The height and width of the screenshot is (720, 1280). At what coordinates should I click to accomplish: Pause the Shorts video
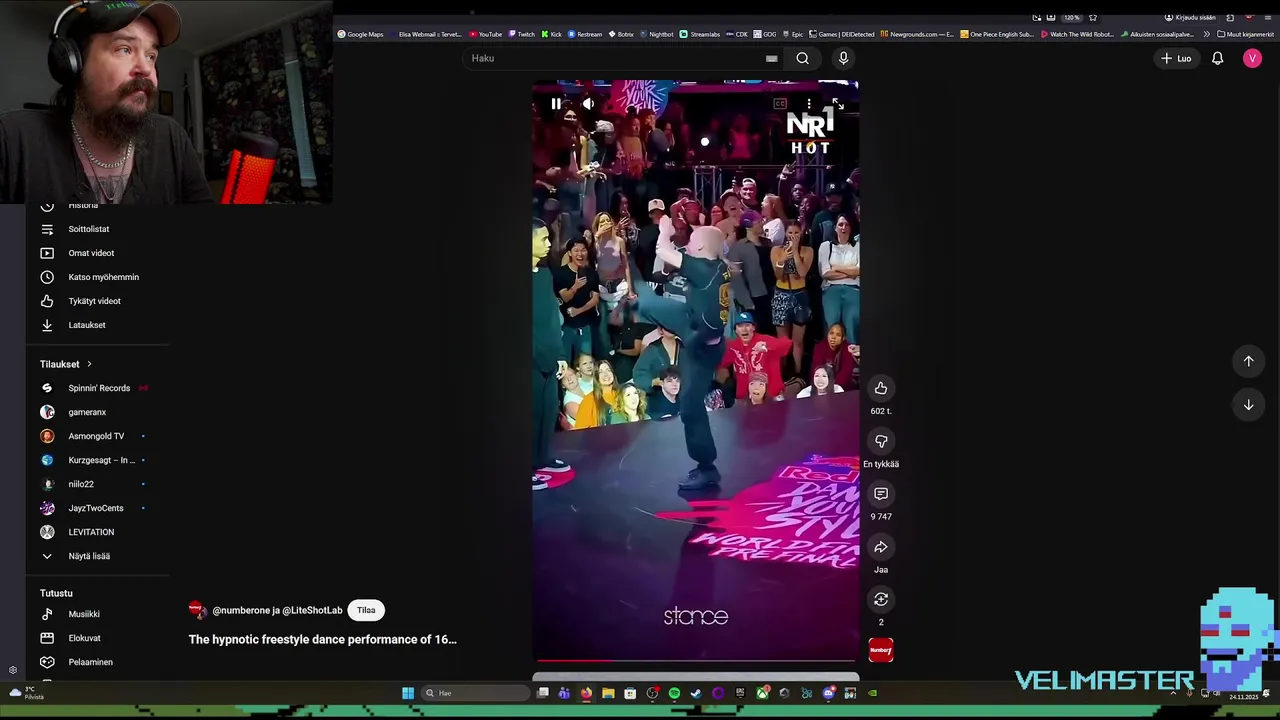coord(556,104)
